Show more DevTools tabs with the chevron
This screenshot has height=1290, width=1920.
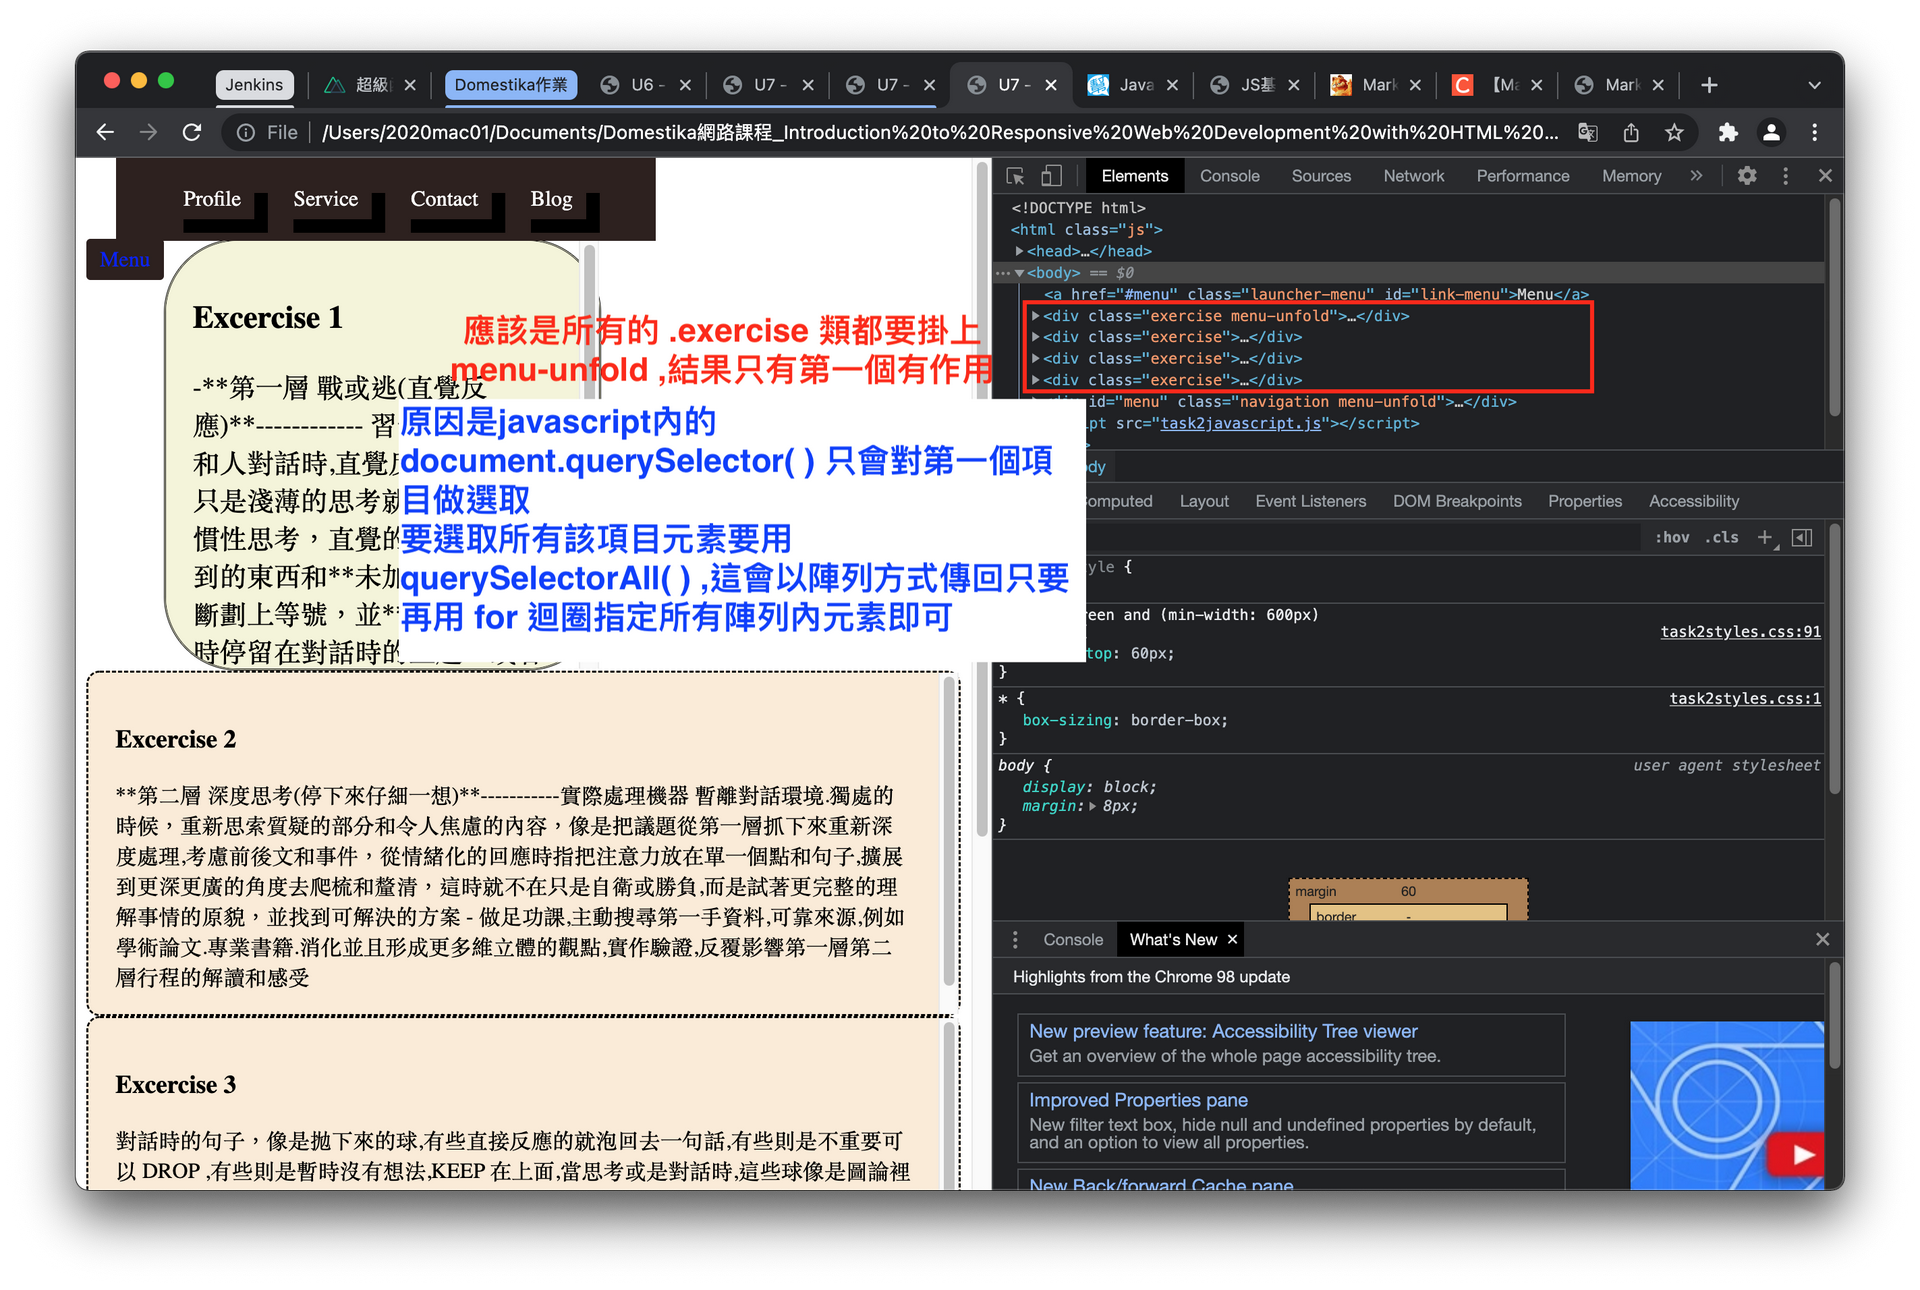[1696, 176]
